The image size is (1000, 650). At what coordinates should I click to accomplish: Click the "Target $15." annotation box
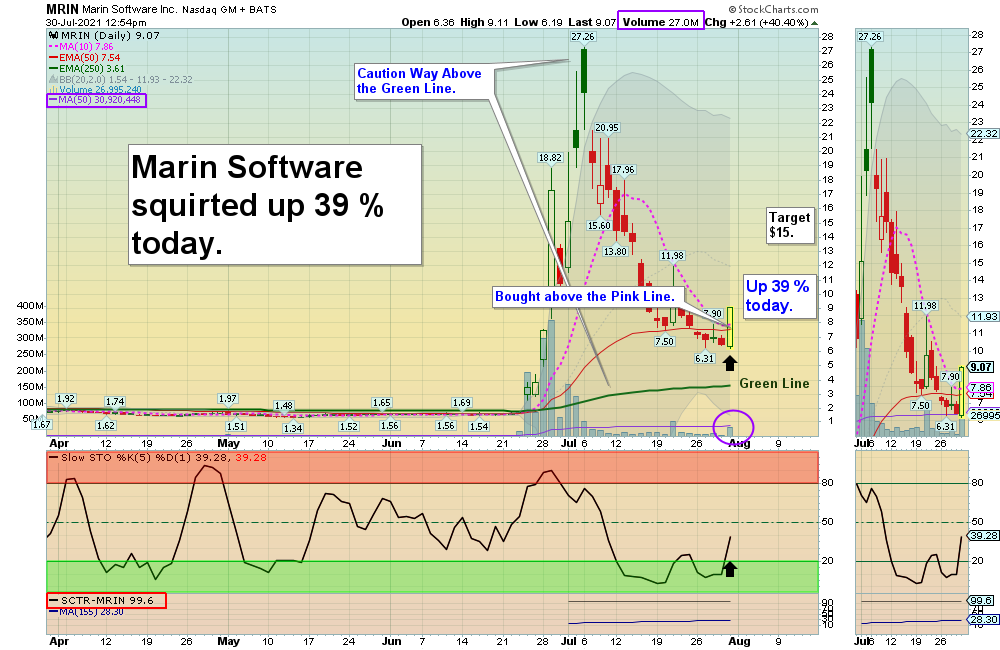[789, 225]
